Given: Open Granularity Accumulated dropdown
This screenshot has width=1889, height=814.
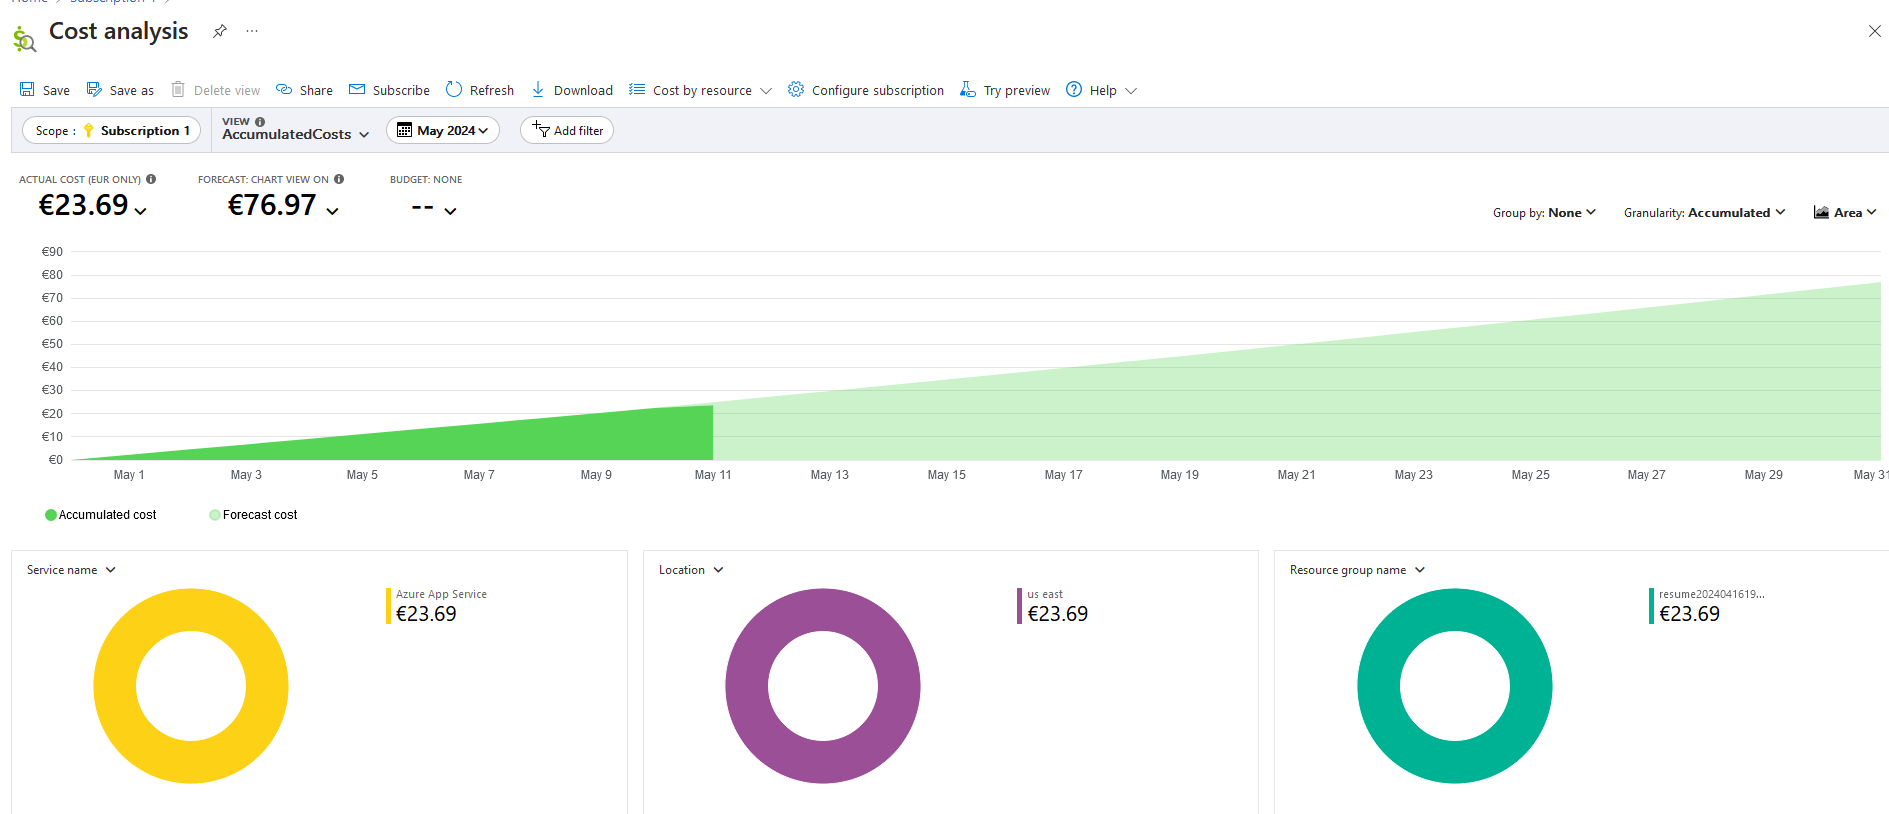Looking at the screenshot, I should click(1704, 212).
